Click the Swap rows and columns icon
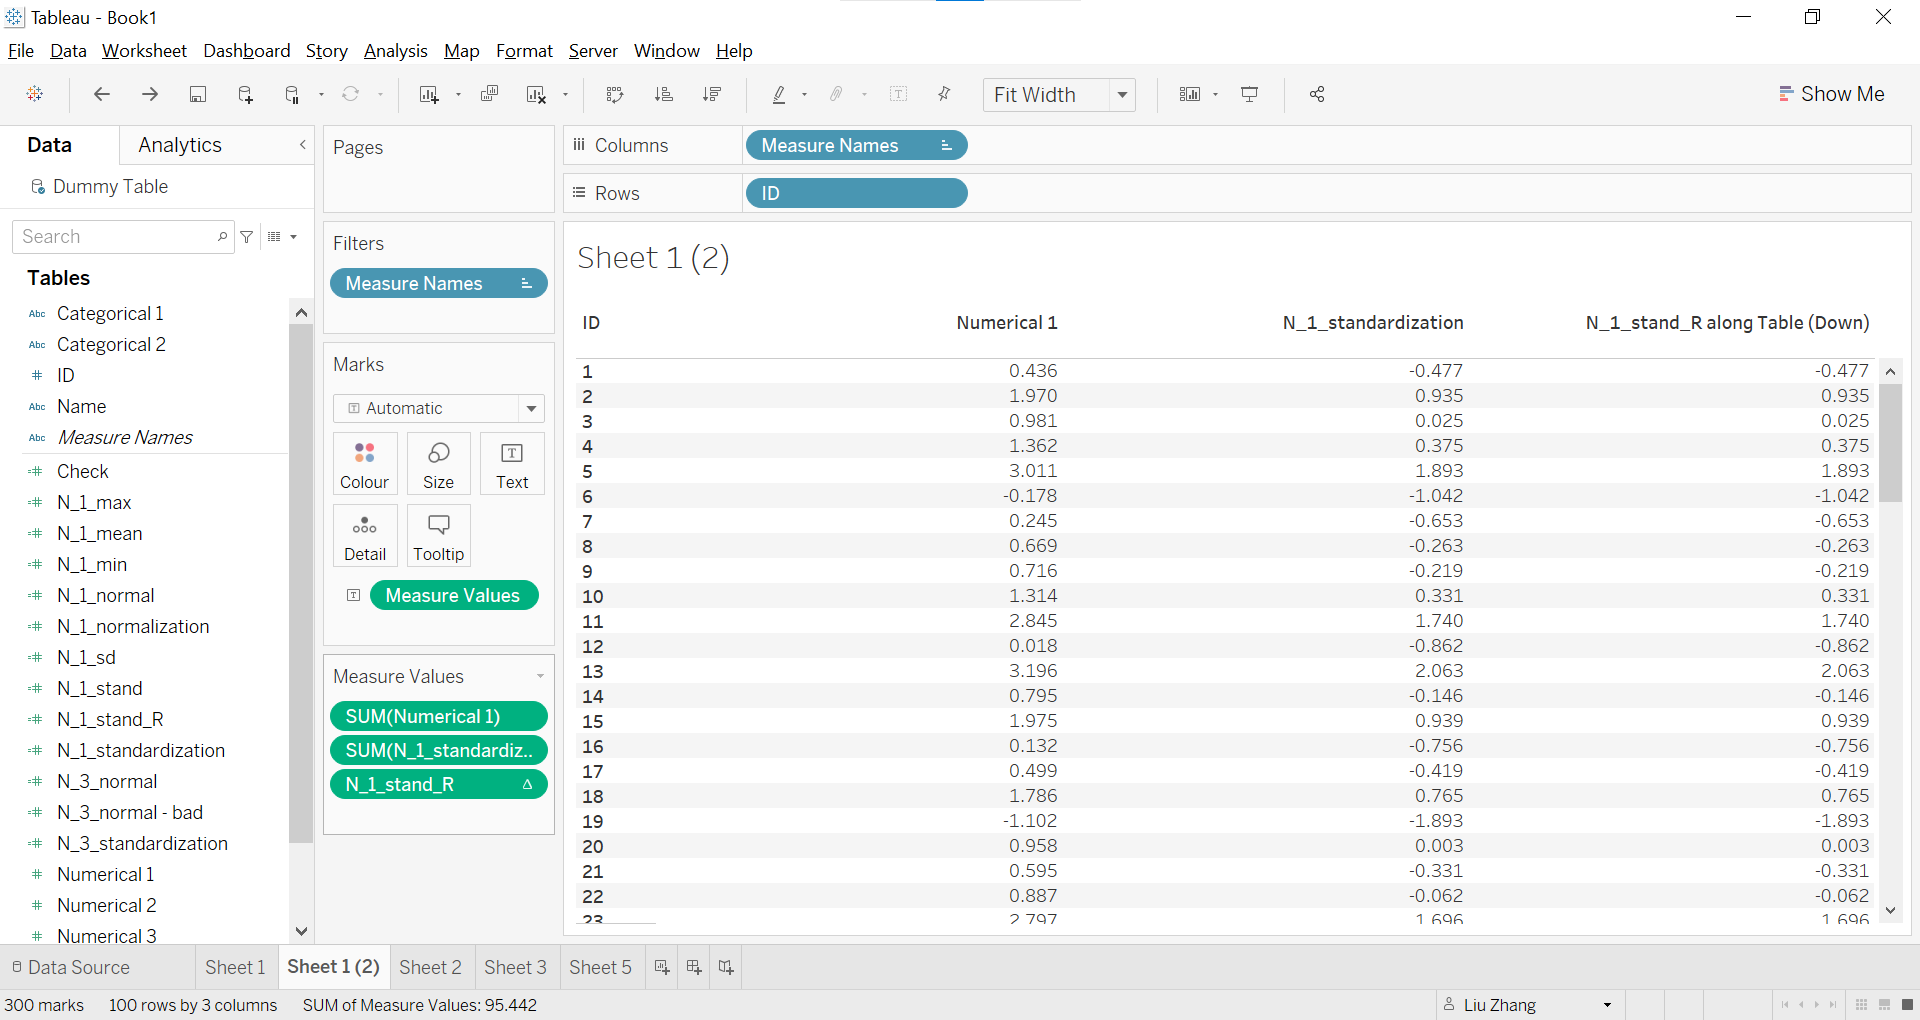 point(615,94)
